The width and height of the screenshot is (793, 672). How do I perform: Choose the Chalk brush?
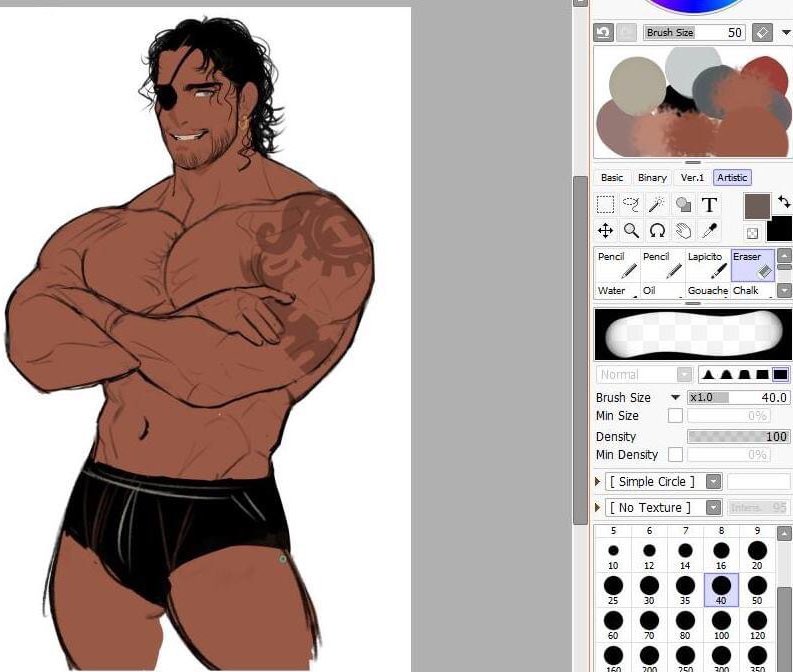(x=753, y=290)
